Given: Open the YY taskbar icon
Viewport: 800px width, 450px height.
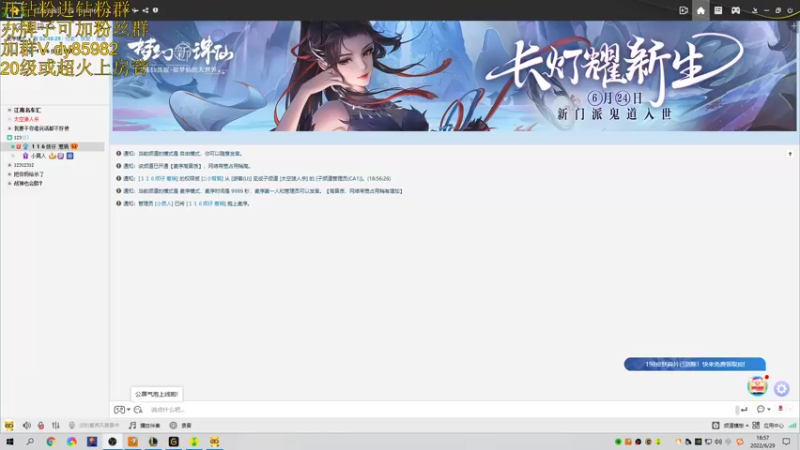Looking at the screenshot, I should (214, 441).
